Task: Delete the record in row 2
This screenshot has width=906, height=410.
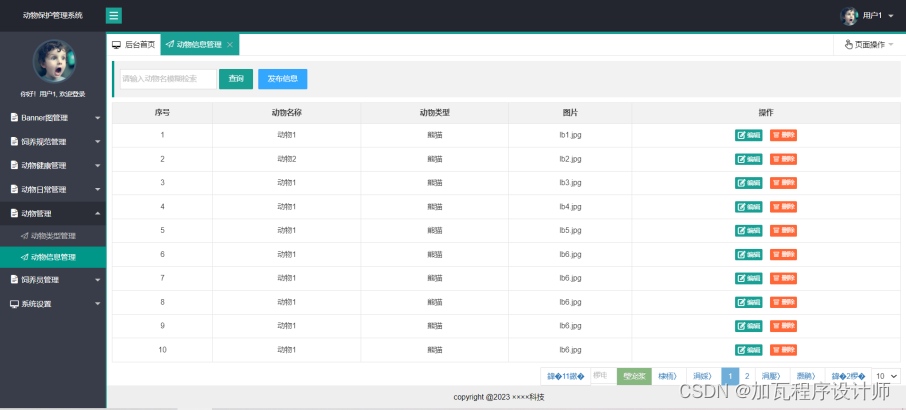Action: [x=784, y=159]
